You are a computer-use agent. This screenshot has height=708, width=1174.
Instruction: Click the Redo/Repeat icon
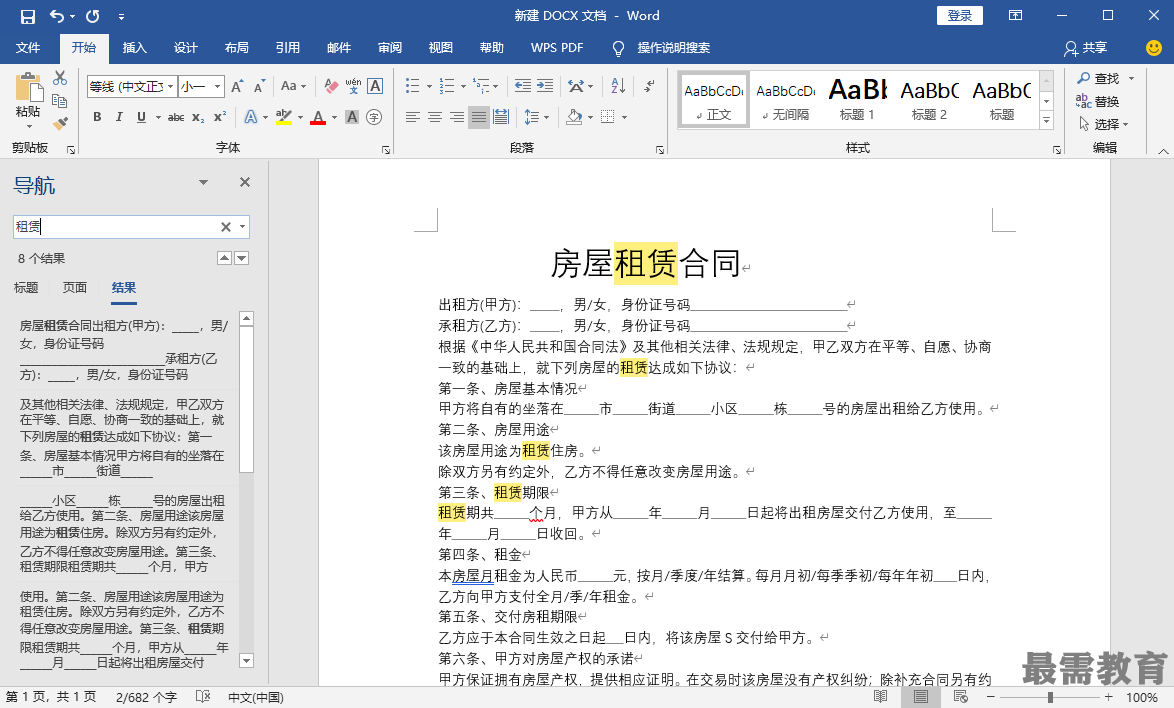93,16
